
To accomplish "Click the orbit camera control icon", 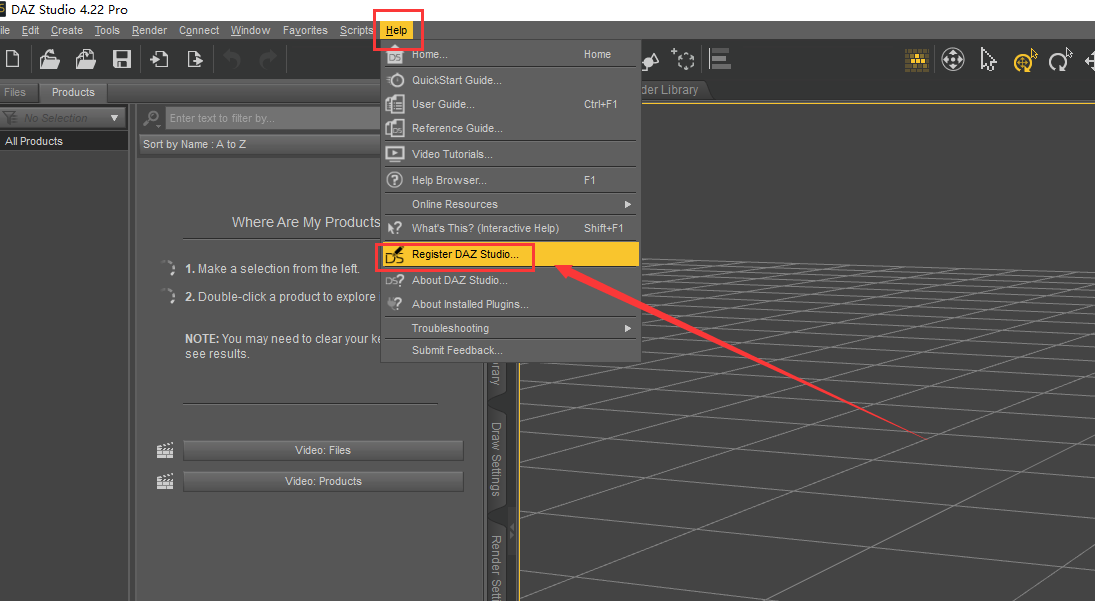I will coord(952,59).
